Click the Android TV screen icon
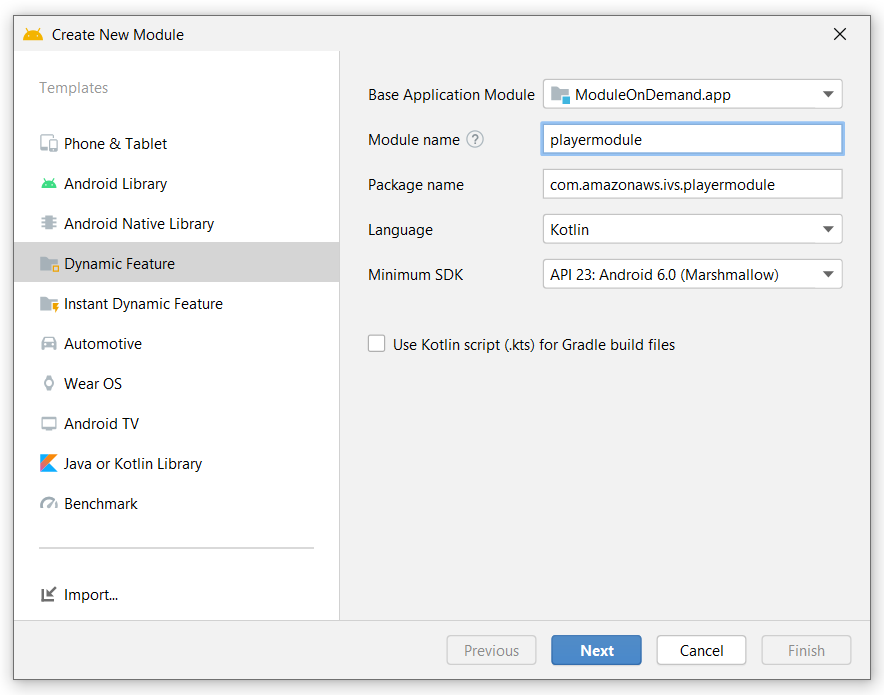This screenshot has width=884, height=695. tap(49, 423)
